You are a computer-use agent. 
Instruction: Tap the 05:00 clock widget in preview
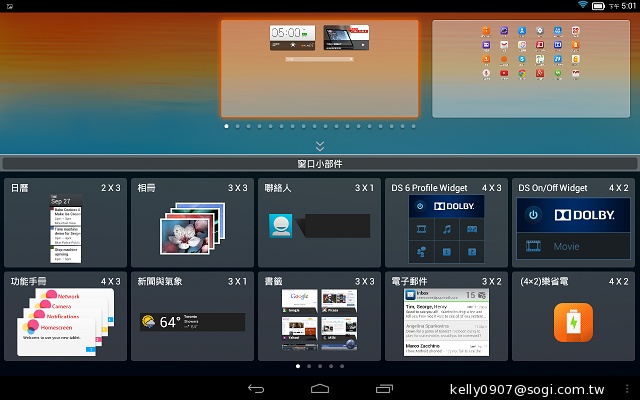point(292,38)
